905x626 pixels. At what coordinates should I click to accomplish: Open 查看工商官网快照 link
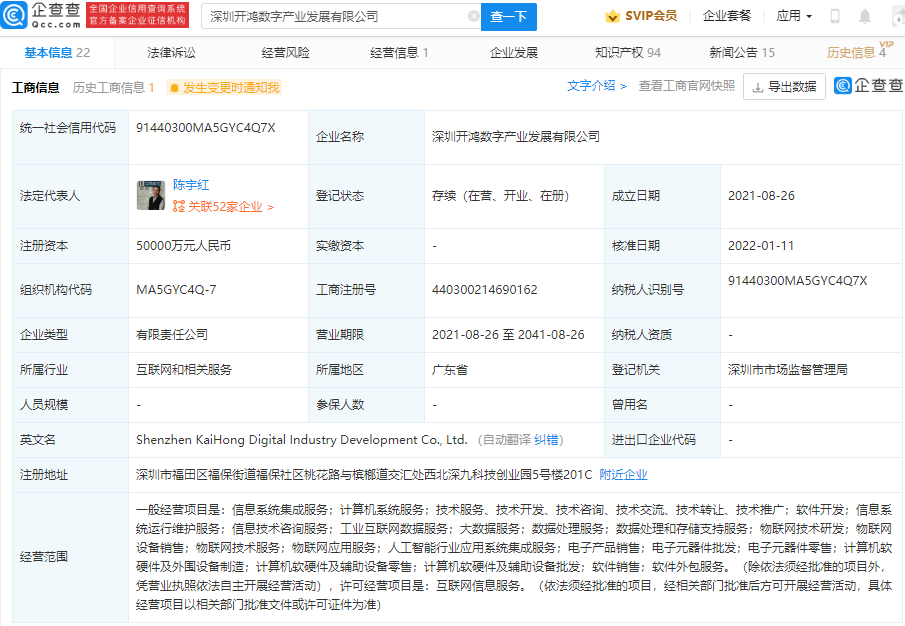[x=686, y=86]
